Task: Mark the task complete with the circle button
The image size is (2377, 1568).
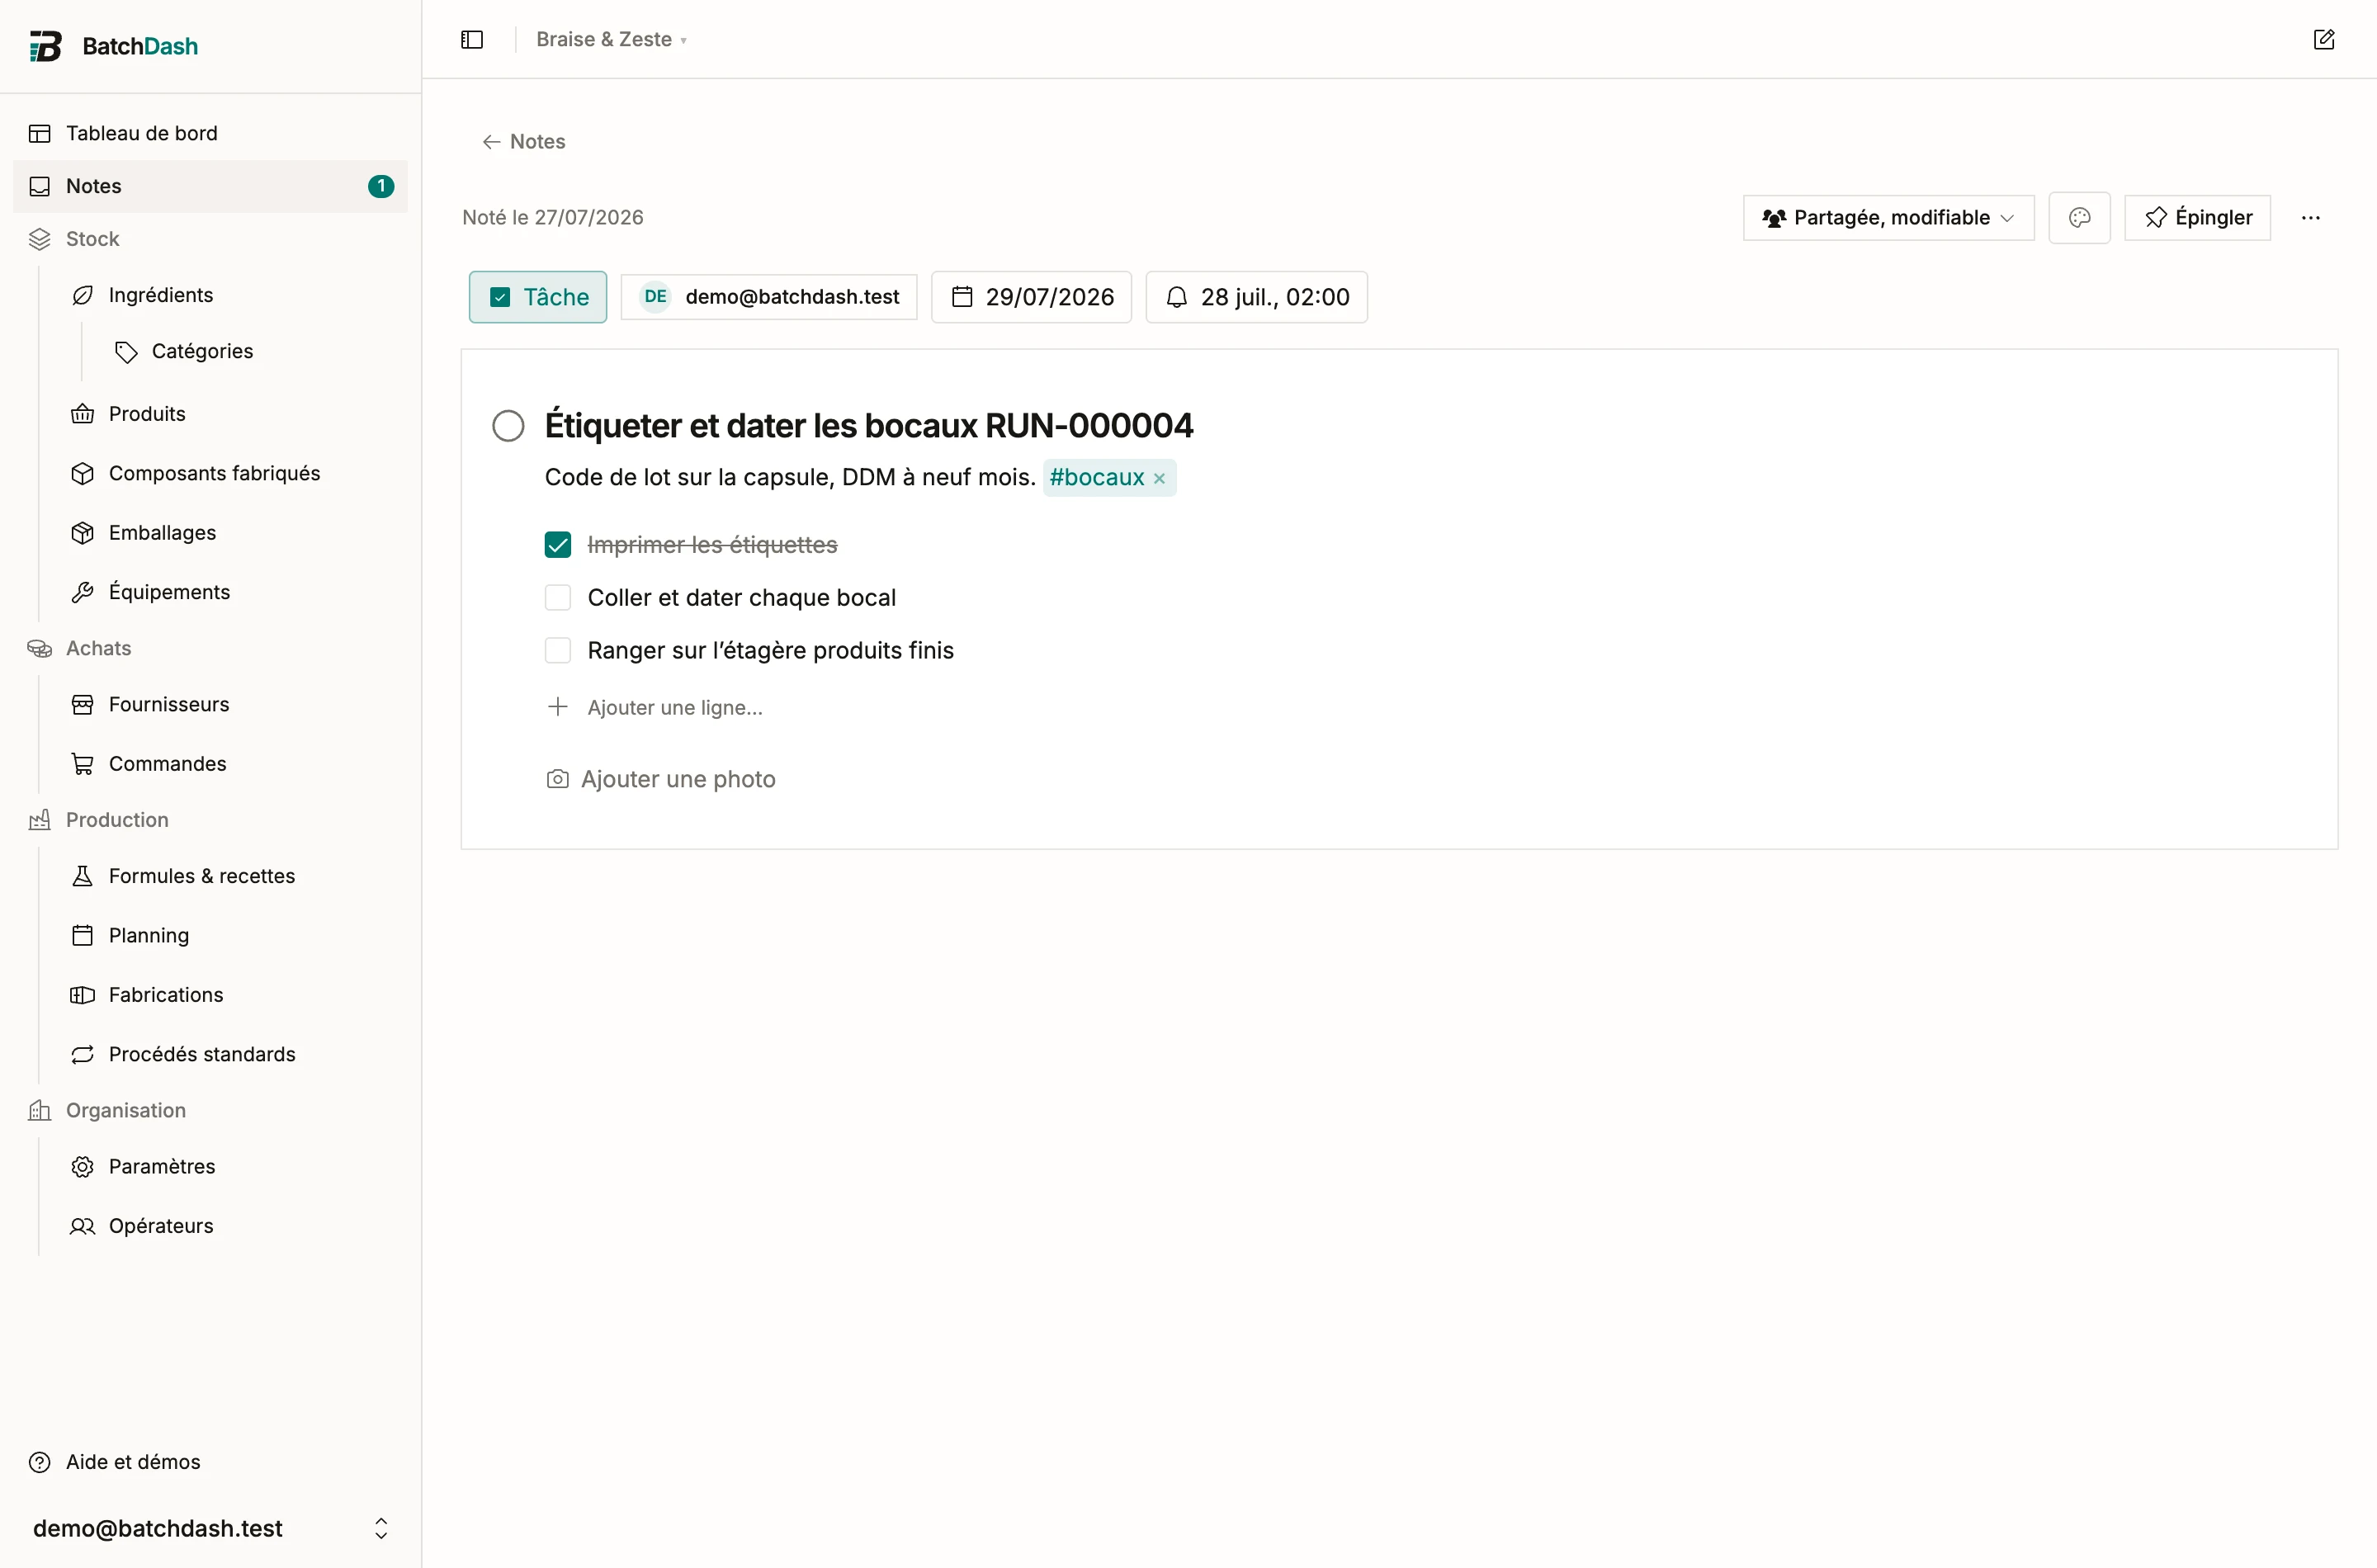Action: click(508, 426)
